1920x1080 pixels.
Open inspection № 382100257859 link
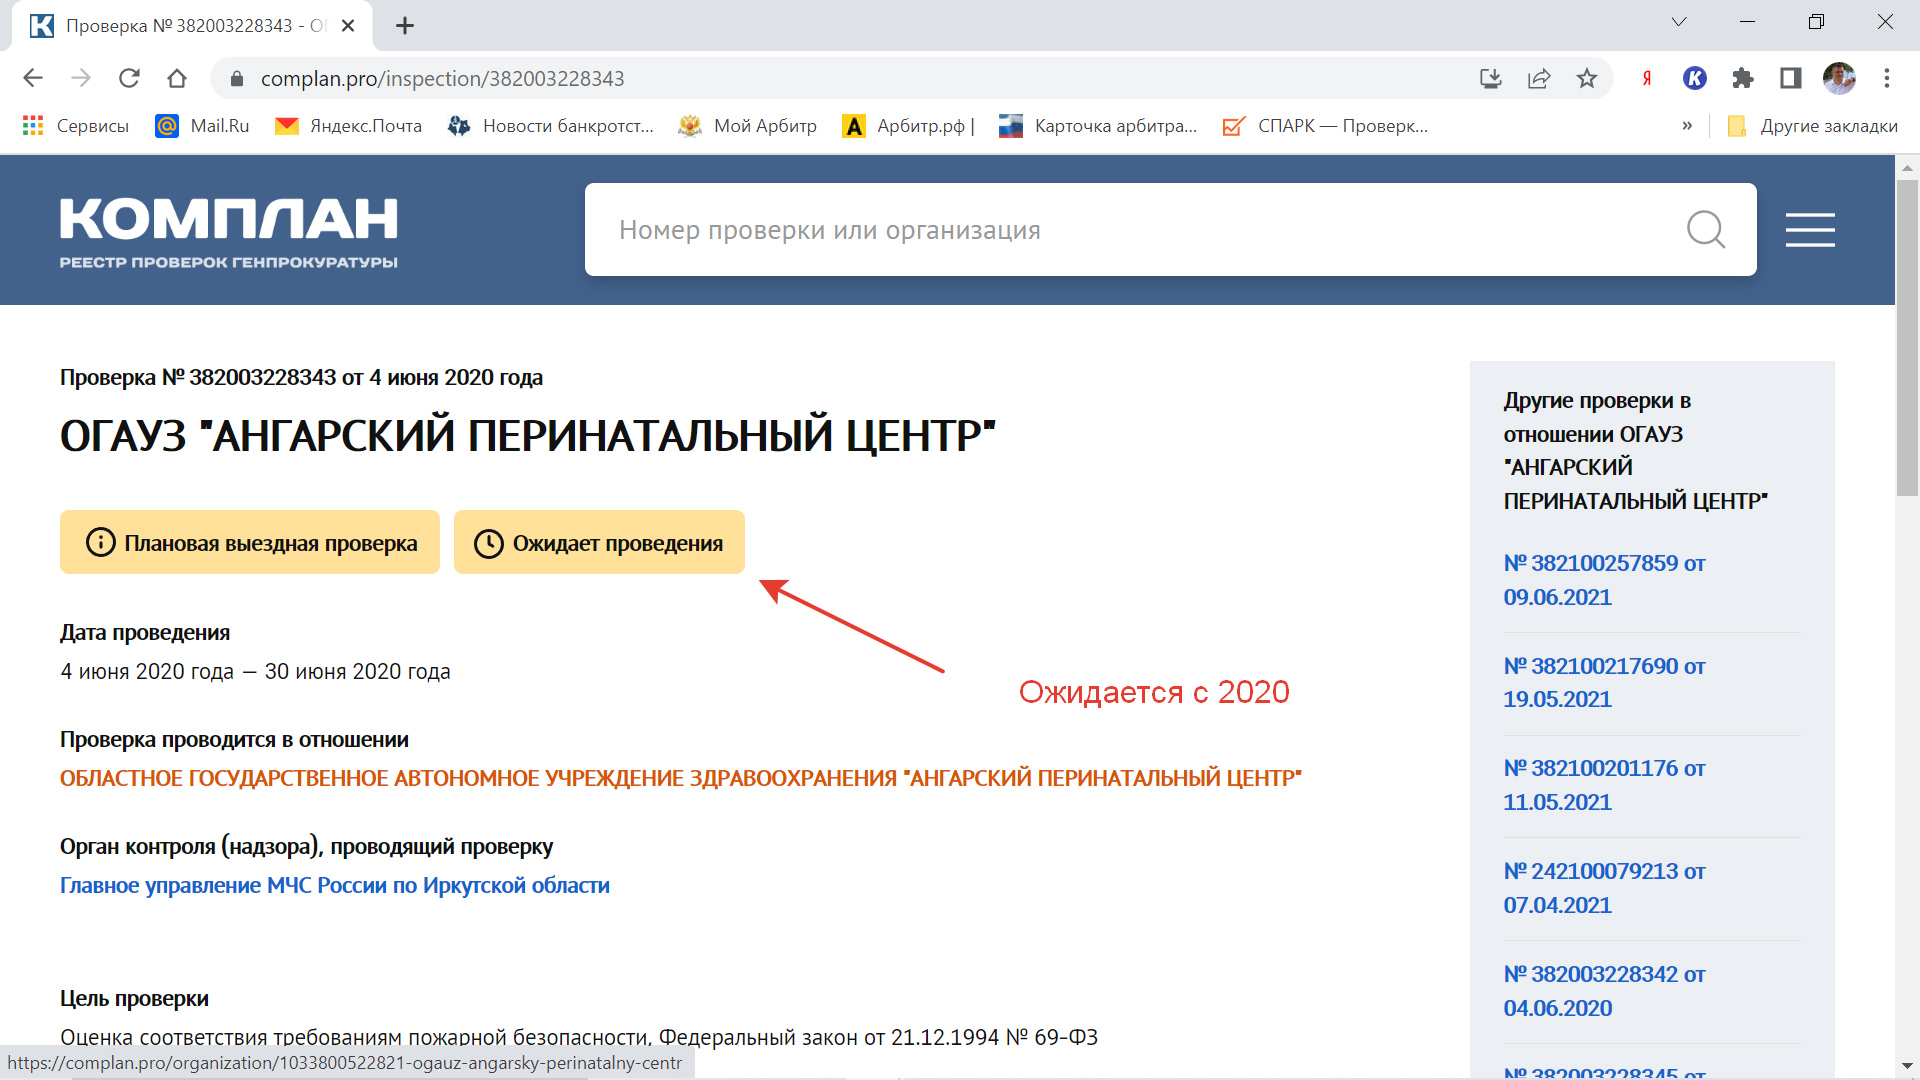1603,580
